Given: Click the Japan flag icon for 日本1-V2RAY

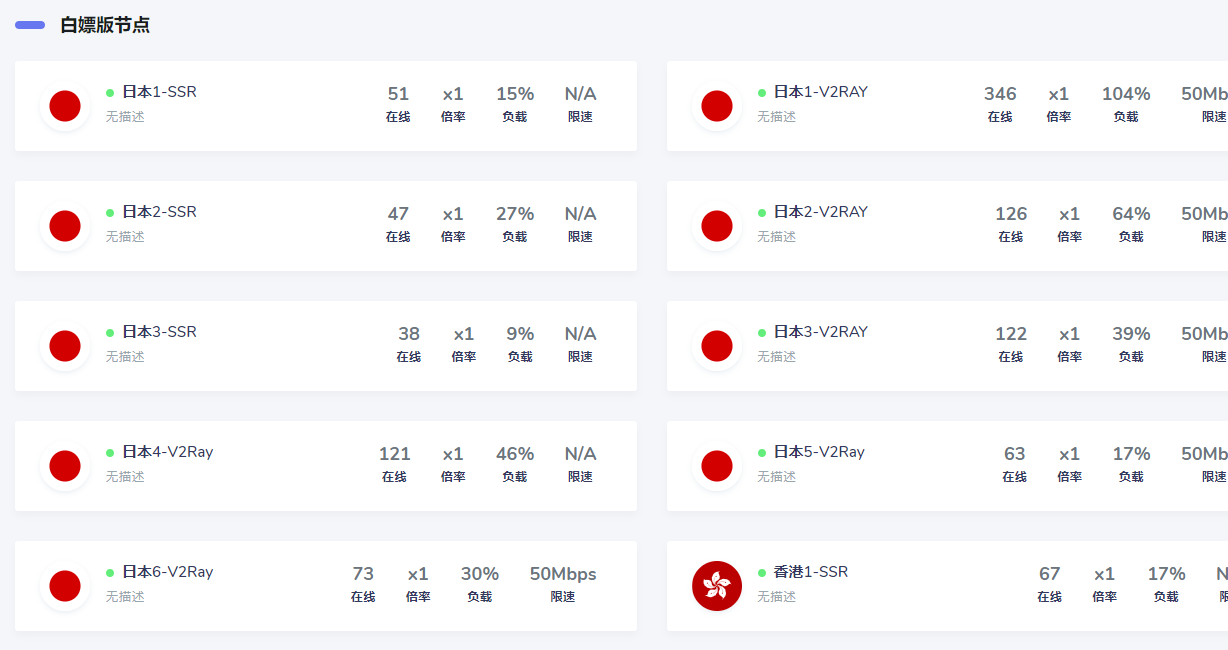Looking at the screenshot, I should [x=717, y=106].
